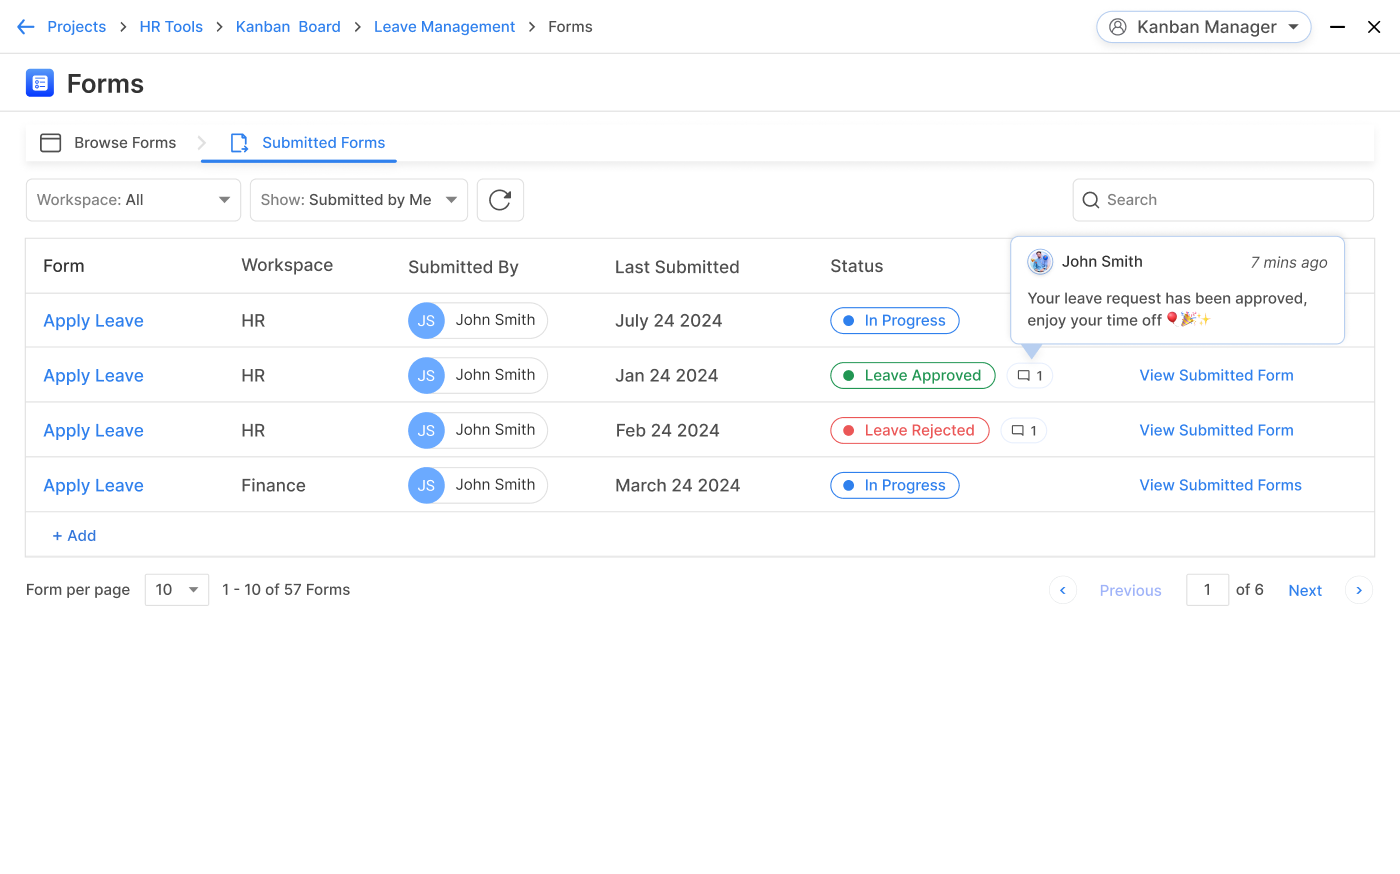Click the previous page chevron icon
This screenshot has height=874, width=1400.
click(1063, 590)
